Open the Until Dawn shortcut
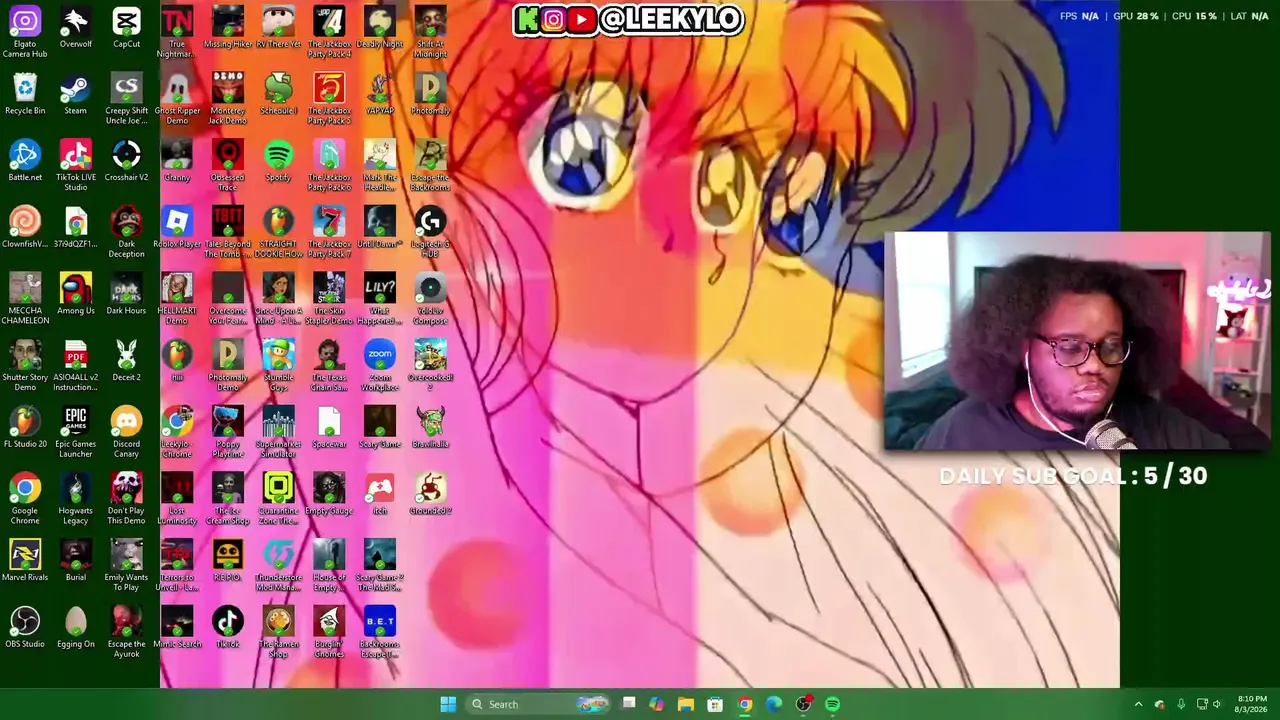The width and height of the screenshot is (1280, 720). click(x=380, y=228)
